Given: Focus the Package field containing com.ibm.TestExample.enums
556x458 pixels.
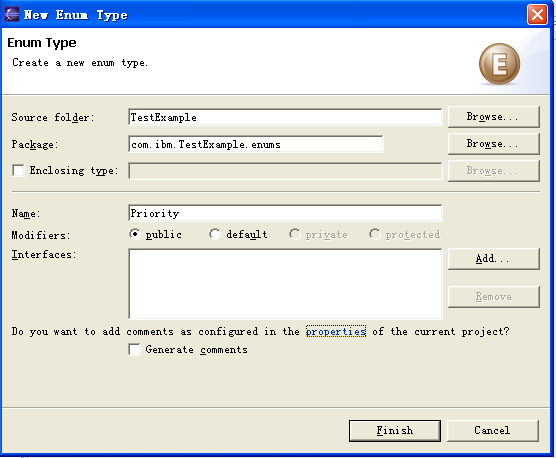Looking at the screenshot, I should tap(256, 144).
